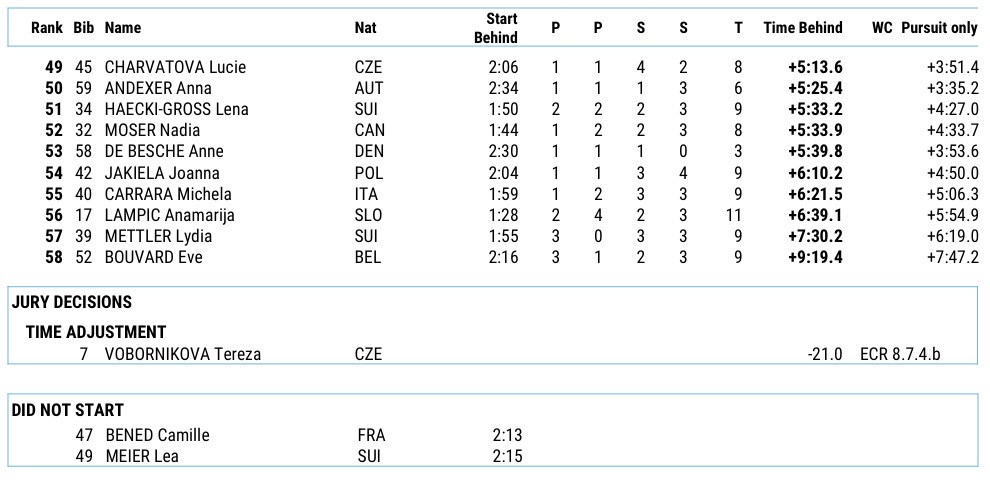Viewport: 990px width, 480px height.
Task: Select METTLER Lydia's pursuit time +6:19.0
Action: (x=952, y=235)
